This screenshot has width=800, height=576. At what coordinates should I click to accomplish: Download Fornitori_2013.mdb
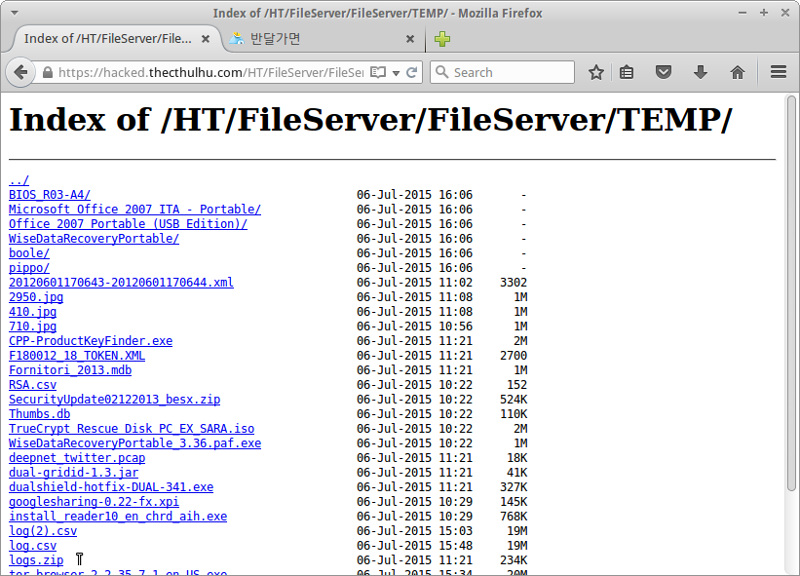pos(70,370)
